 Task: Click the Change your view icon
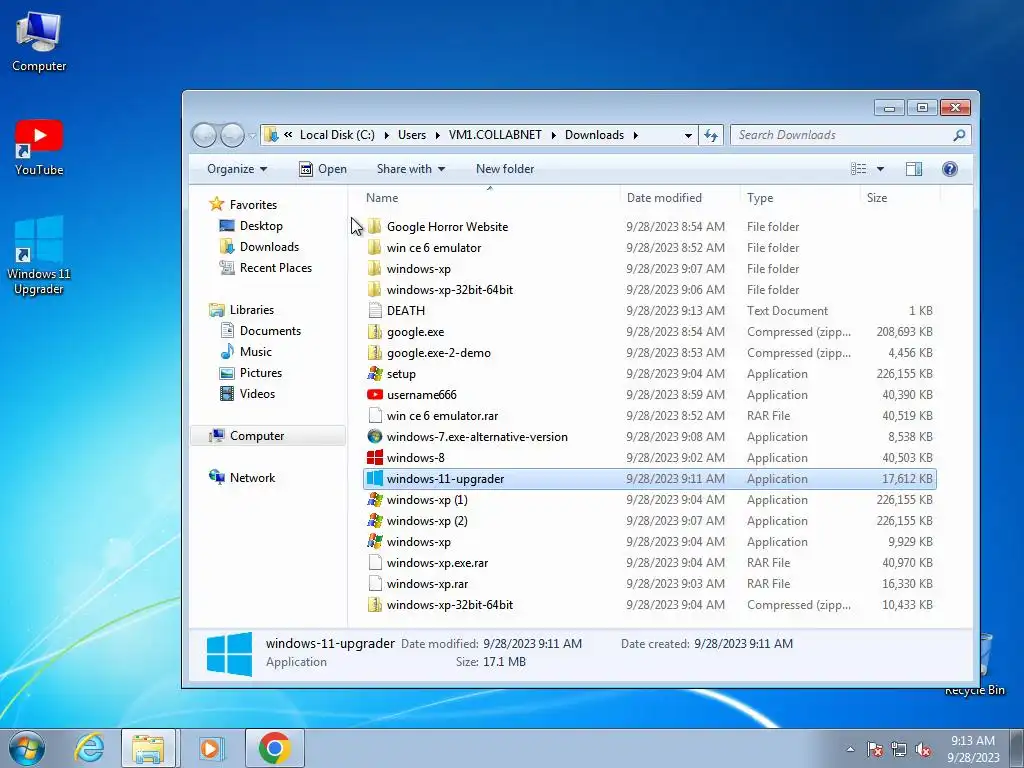tap(858, 169)
